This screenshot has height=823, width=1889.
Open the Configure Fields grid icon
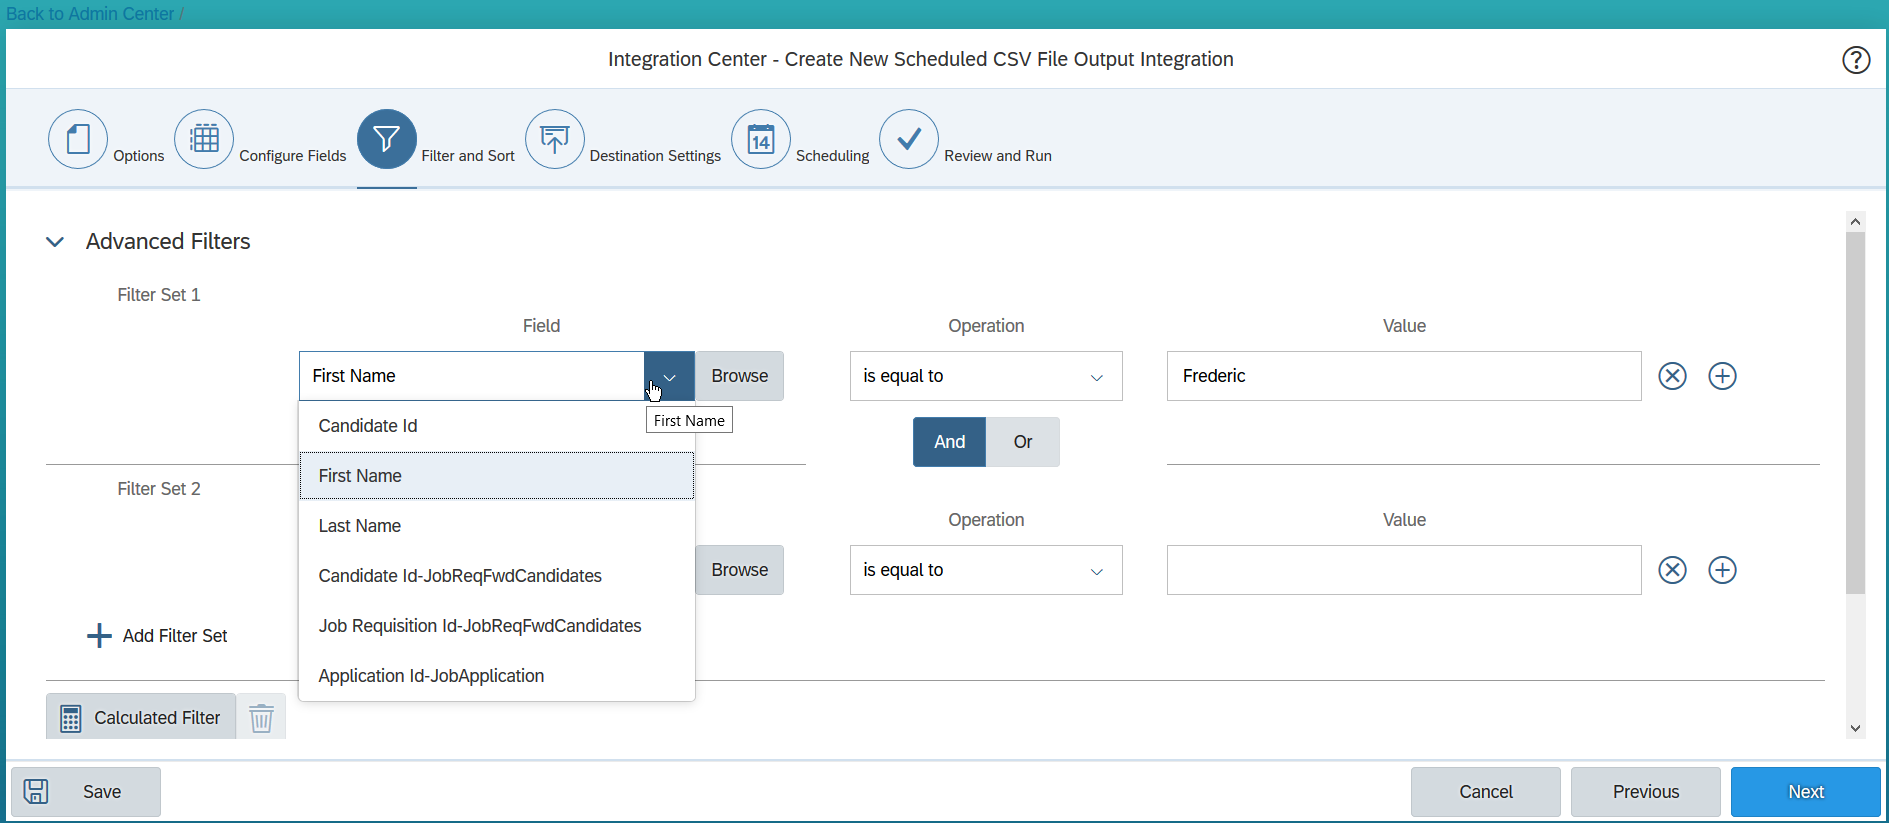[204, 139]
